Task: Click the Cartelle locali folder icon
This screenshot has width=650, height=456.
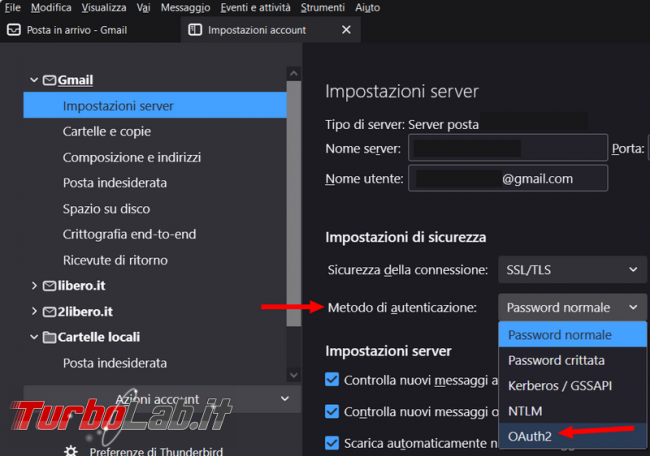Action: (x=49, y=337)
